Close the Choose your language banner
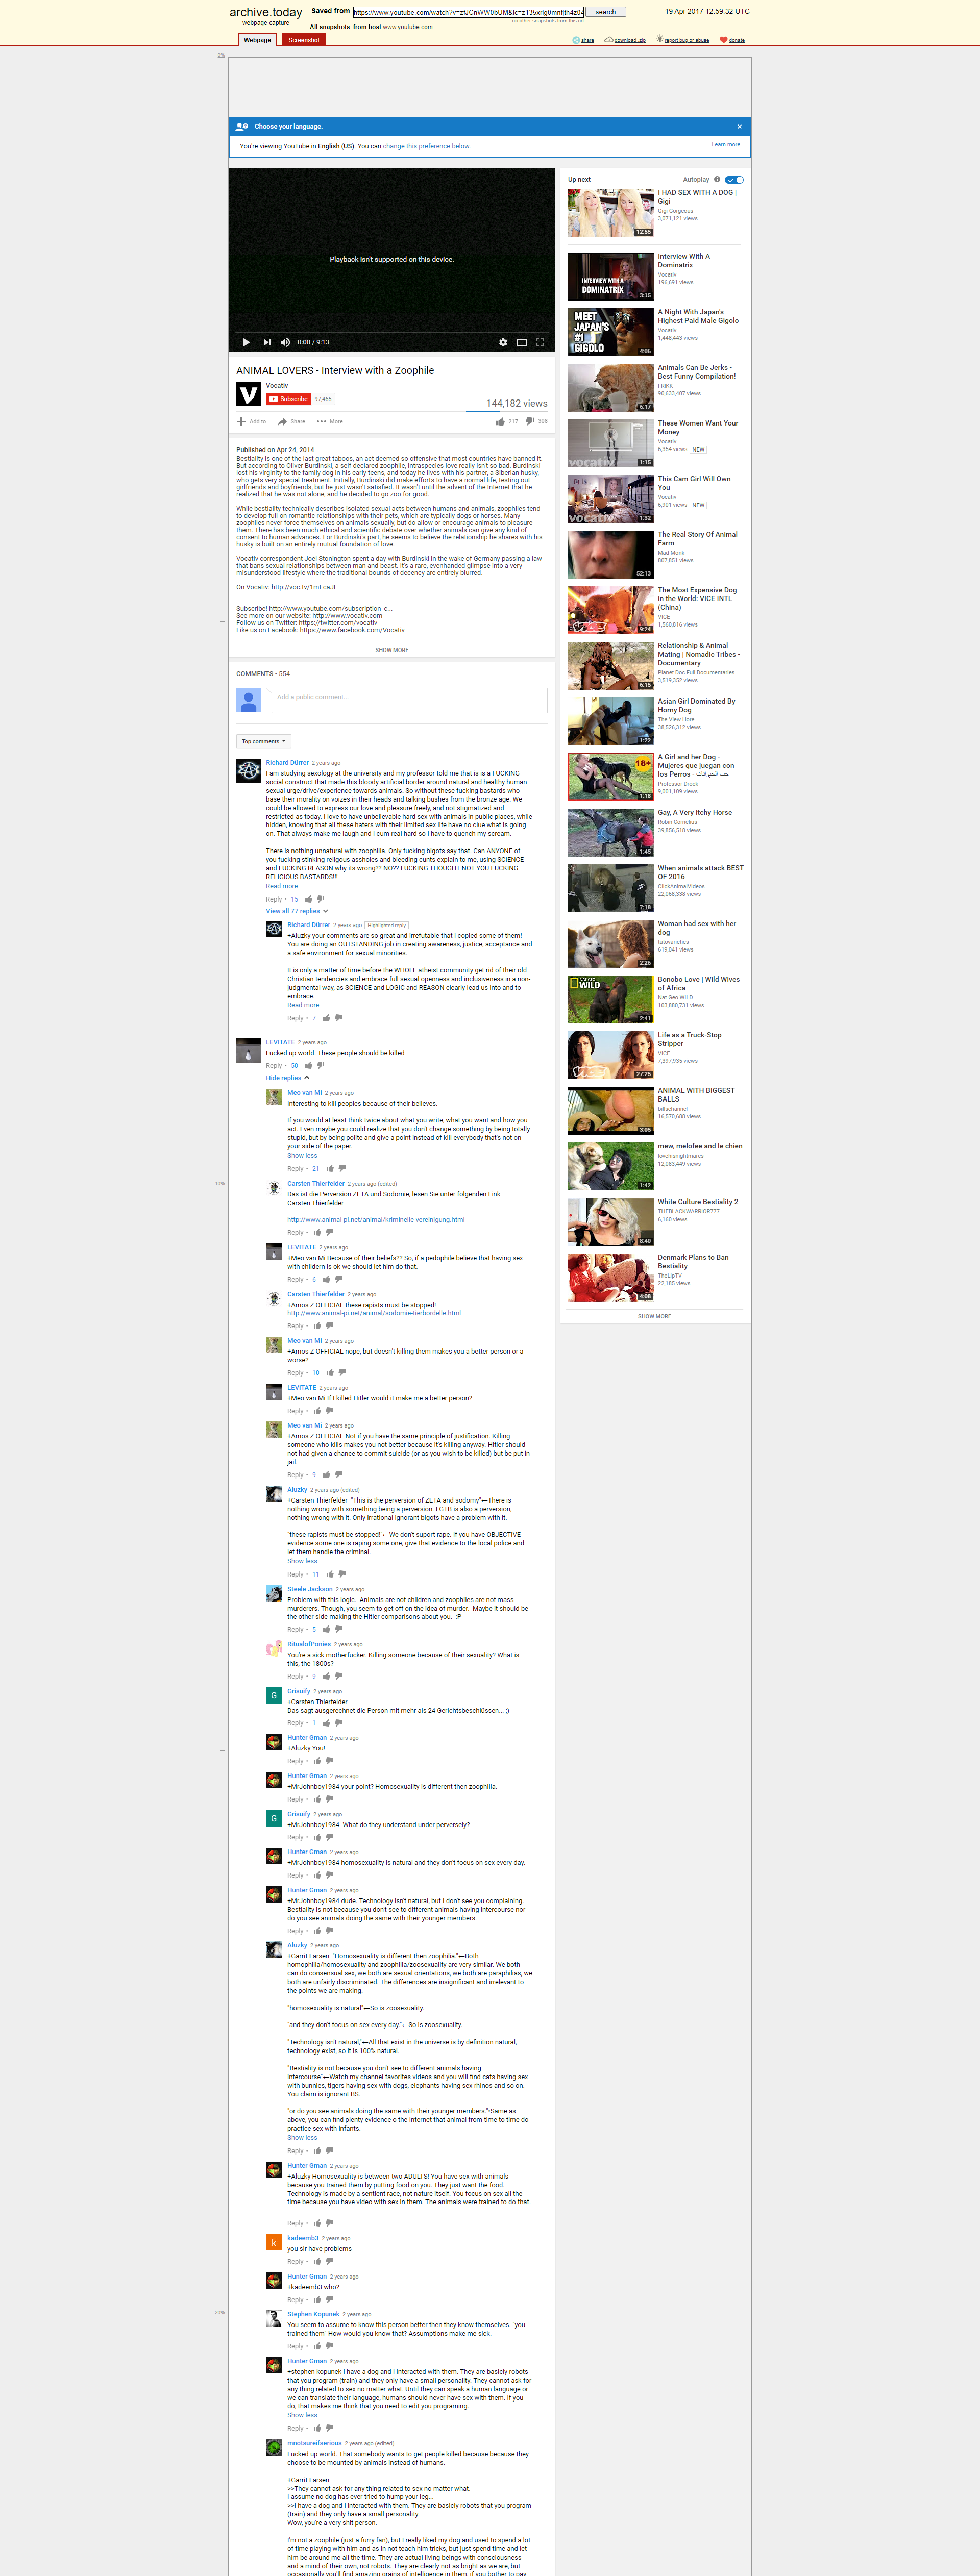The width and height of the screenshot is (980, 2576). click(x=739, y=126)
